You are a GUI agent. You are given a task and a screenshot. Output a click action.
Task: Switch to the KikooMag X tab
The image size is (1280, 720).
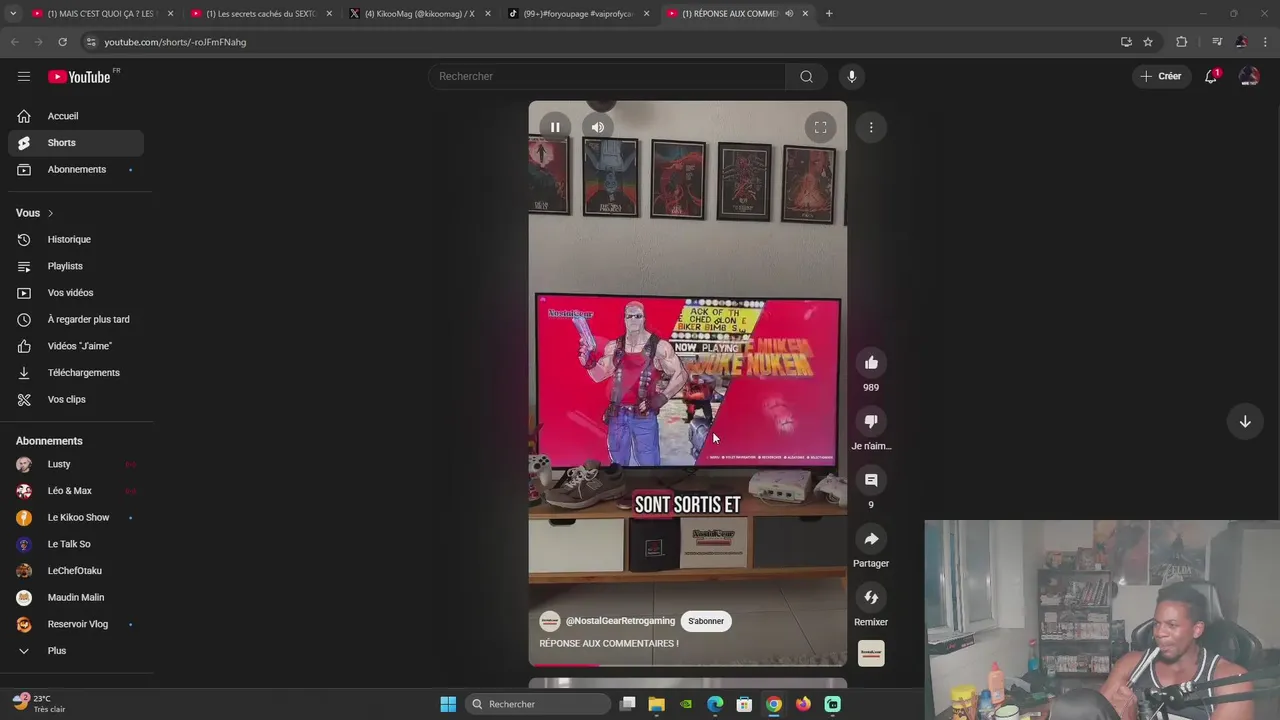point(418,14)
